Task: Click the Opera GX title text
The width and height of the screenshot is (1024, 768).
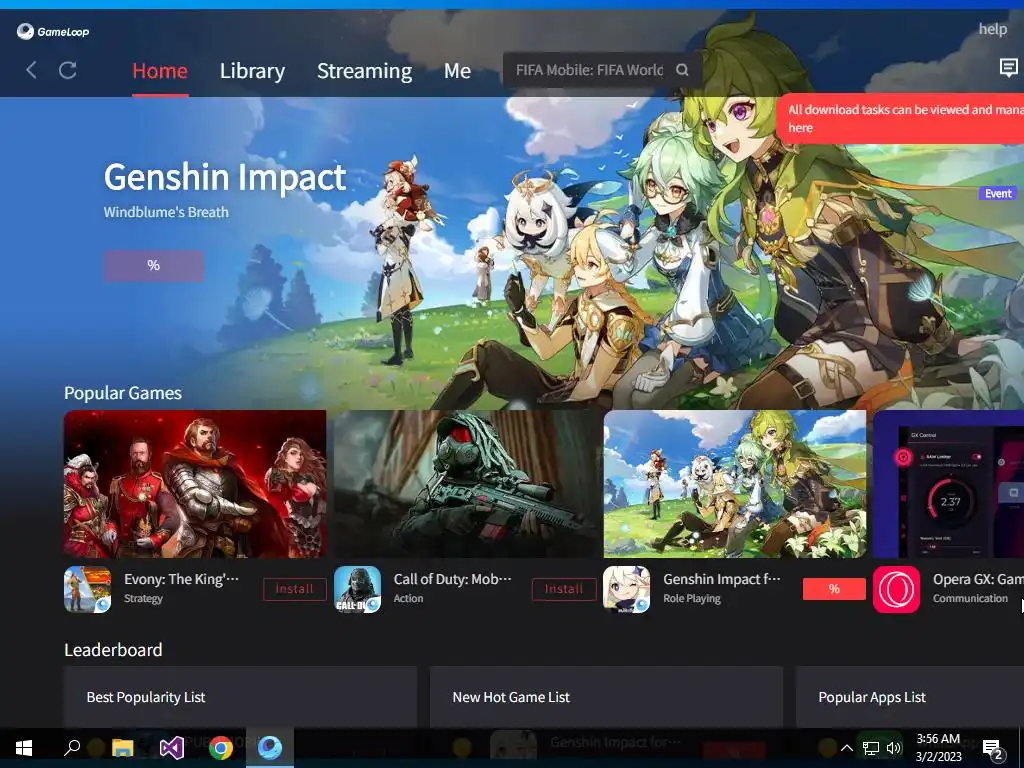Action: pyautogui.click(x=978, y=579)
